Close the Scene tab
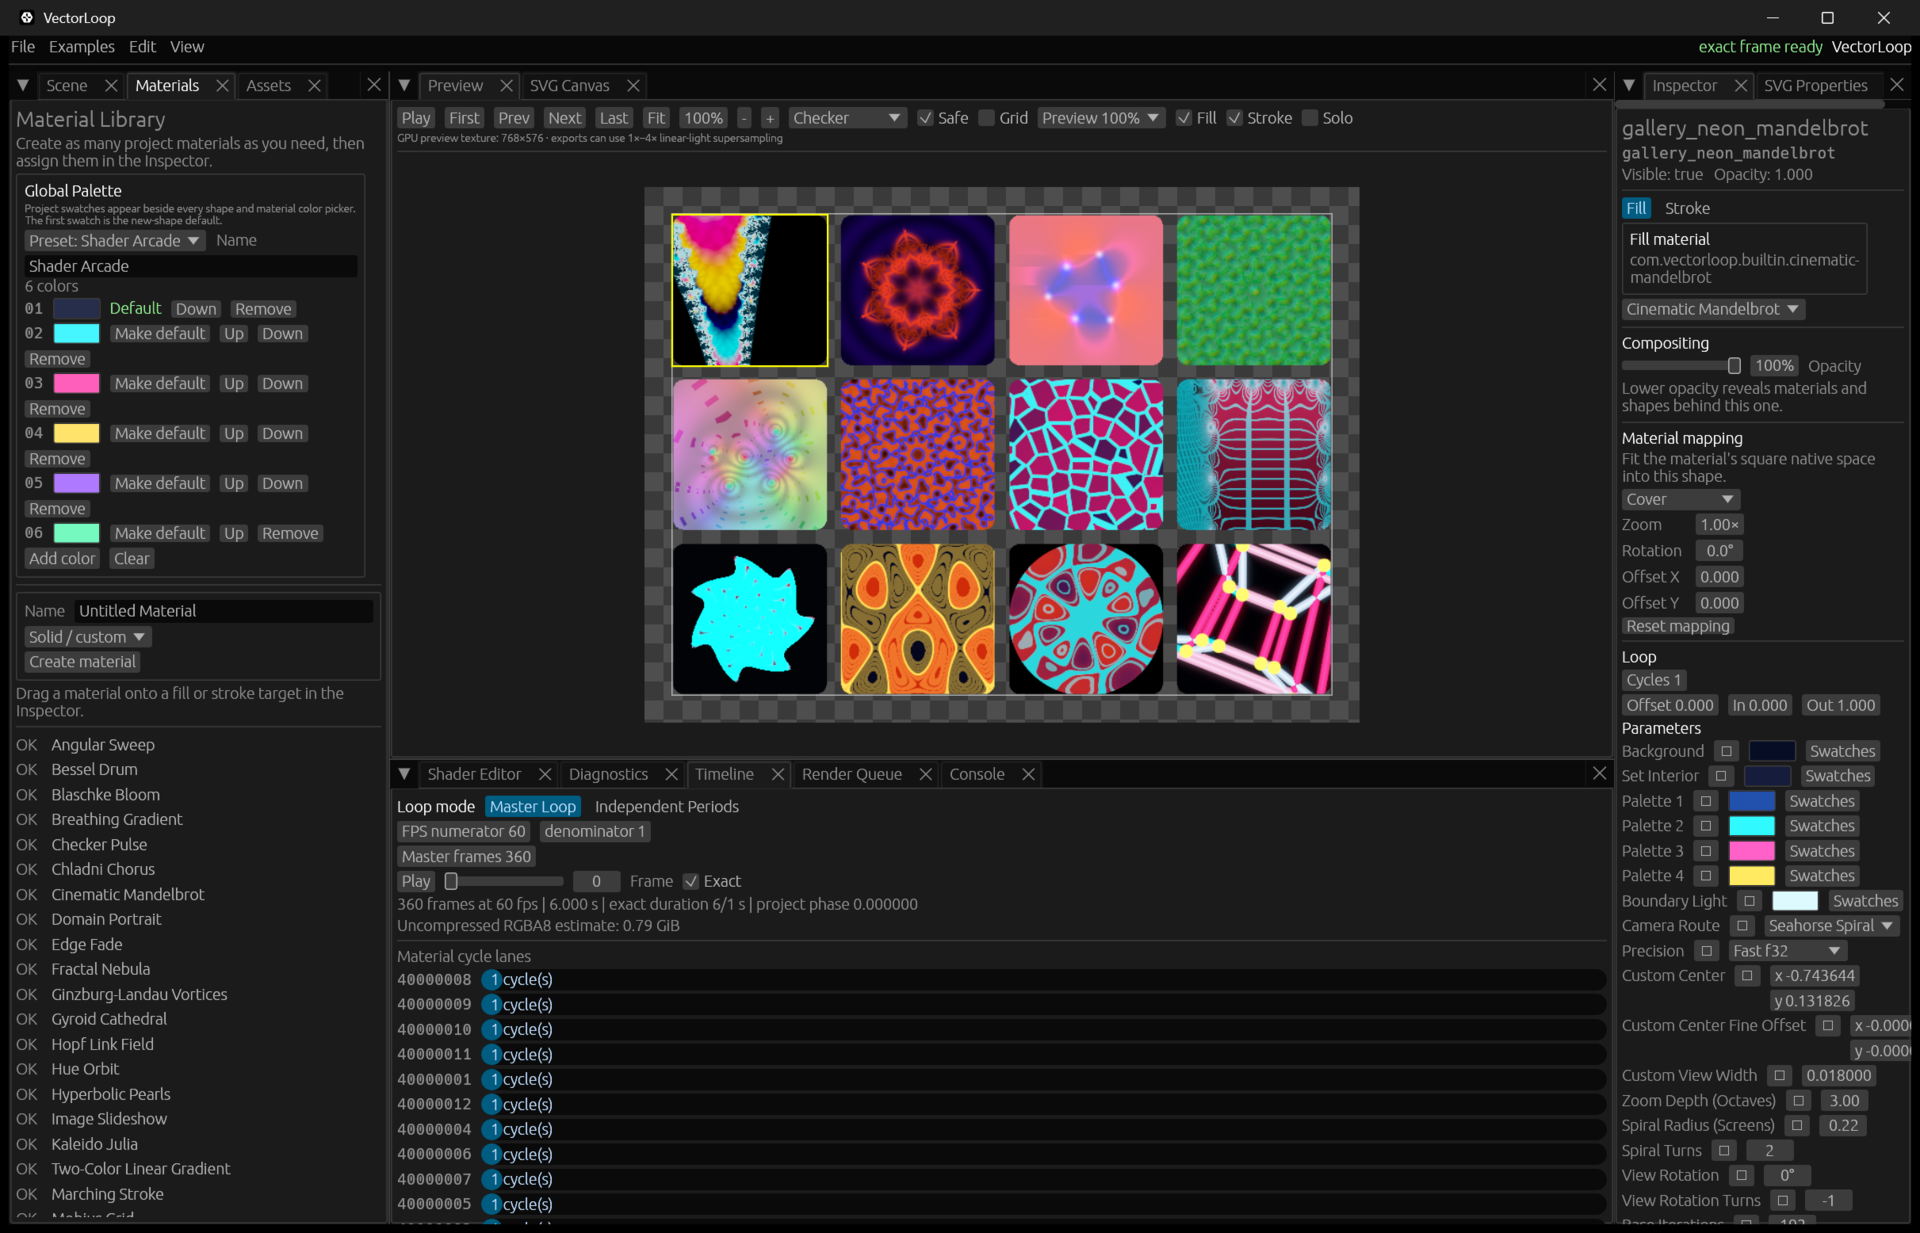This screenshot has height=1233, width=1920. click(x=111, y=86)
